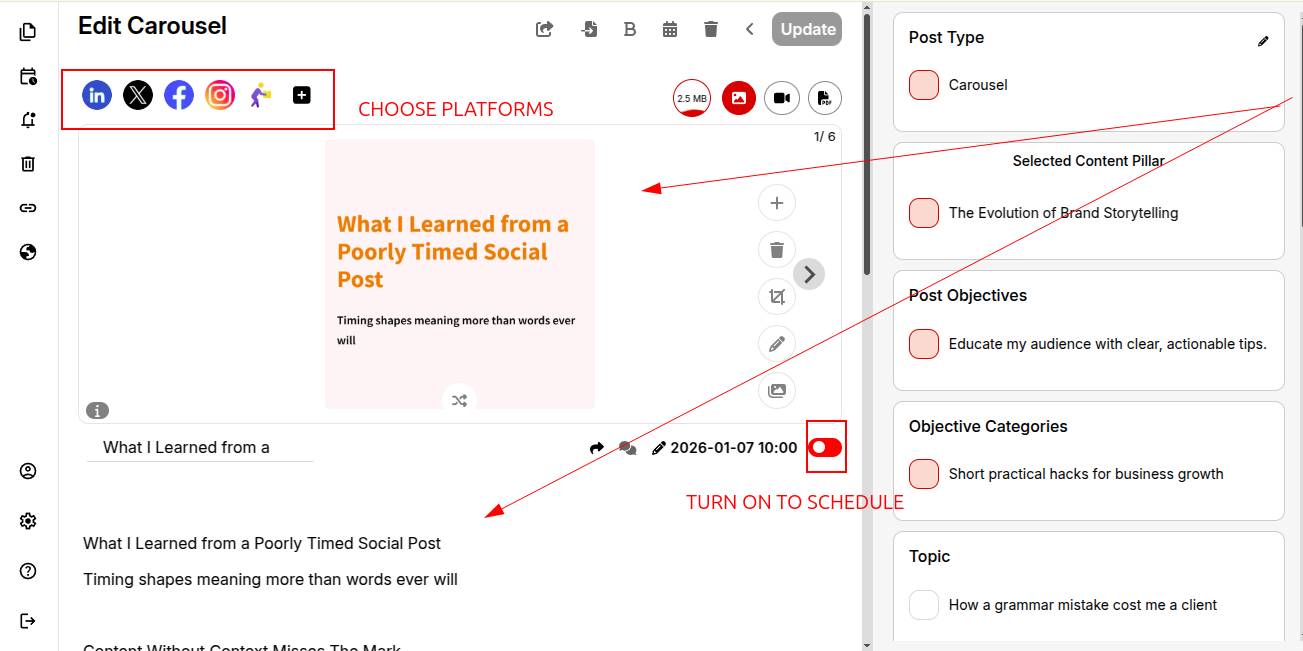Delete the current slide with trash circle icon

[x=777, y=249]
